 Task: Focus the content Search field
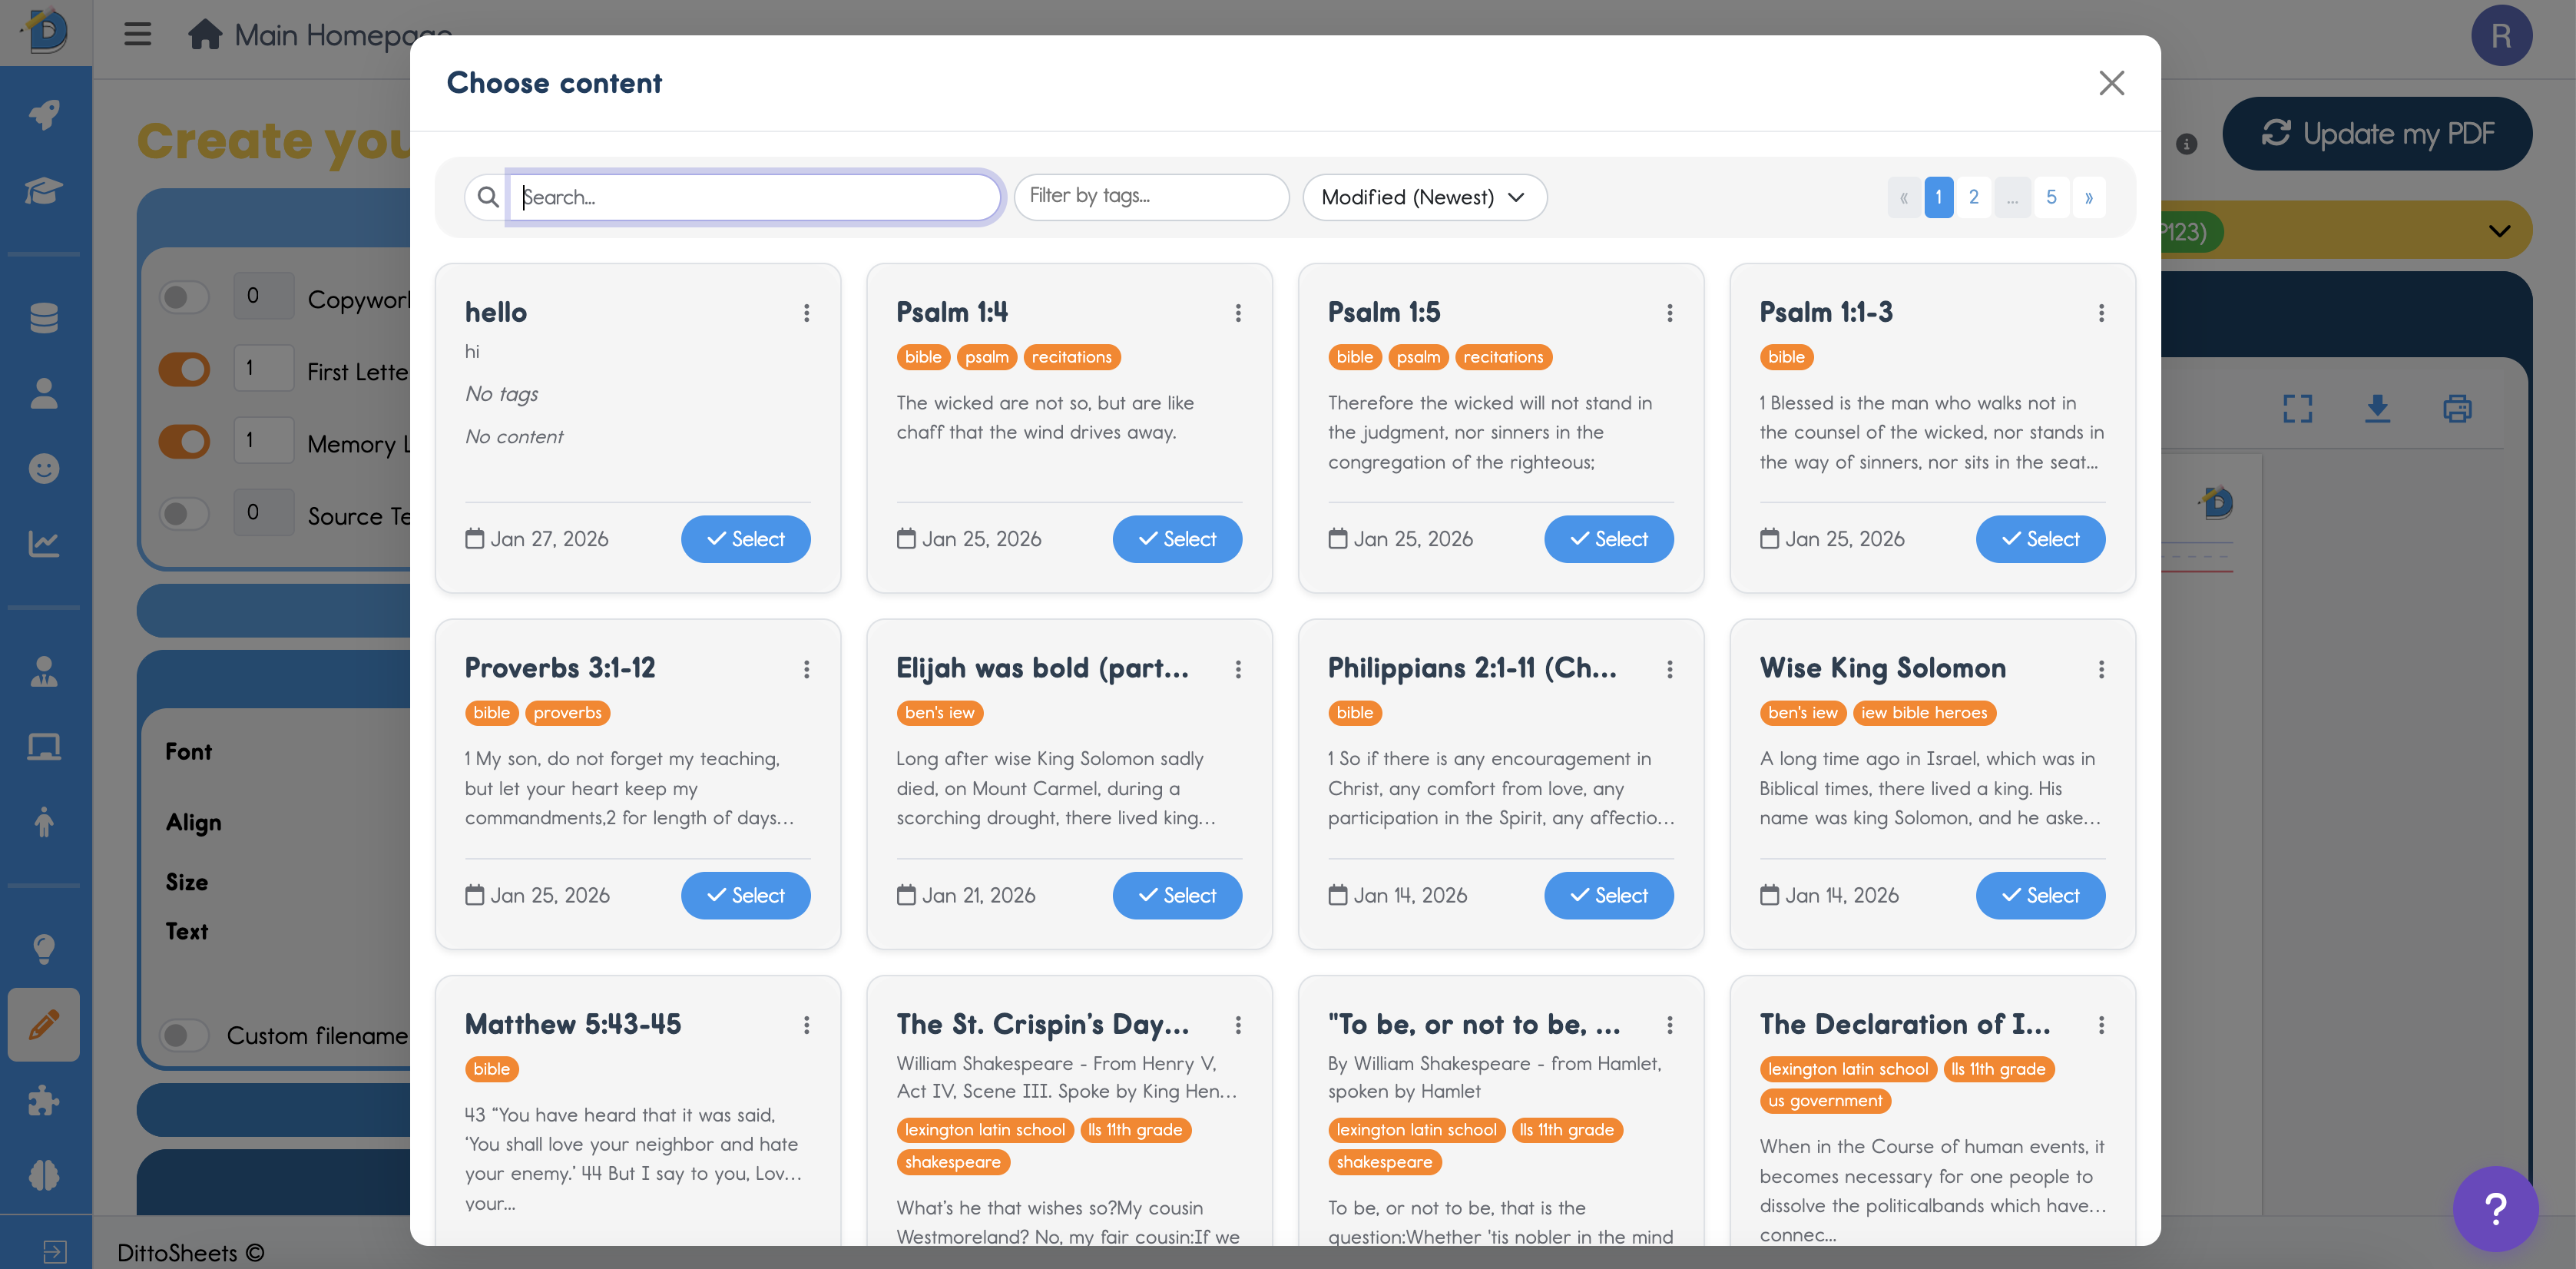click(x=754, y=197)
